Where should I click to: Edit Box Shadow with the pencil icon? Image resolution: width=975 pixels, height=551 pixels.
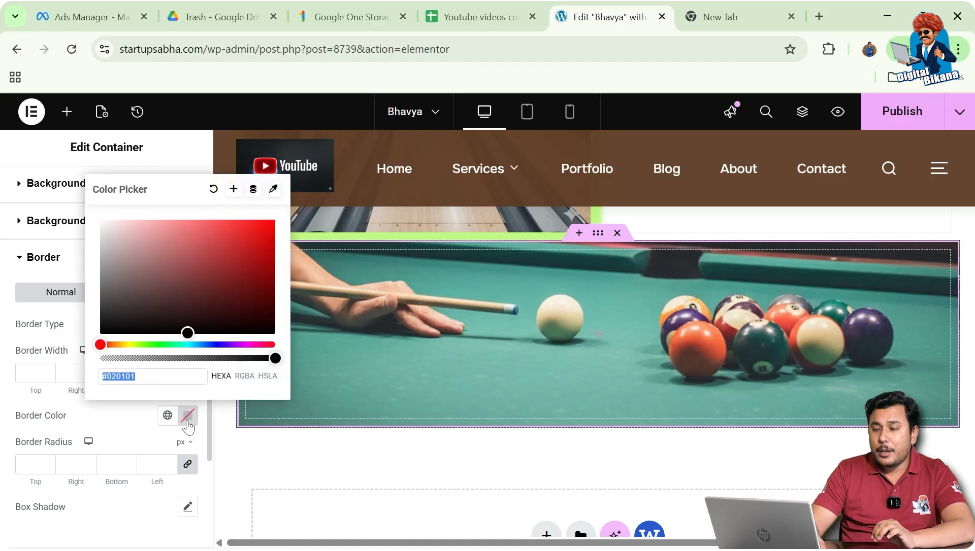(187, 507)
